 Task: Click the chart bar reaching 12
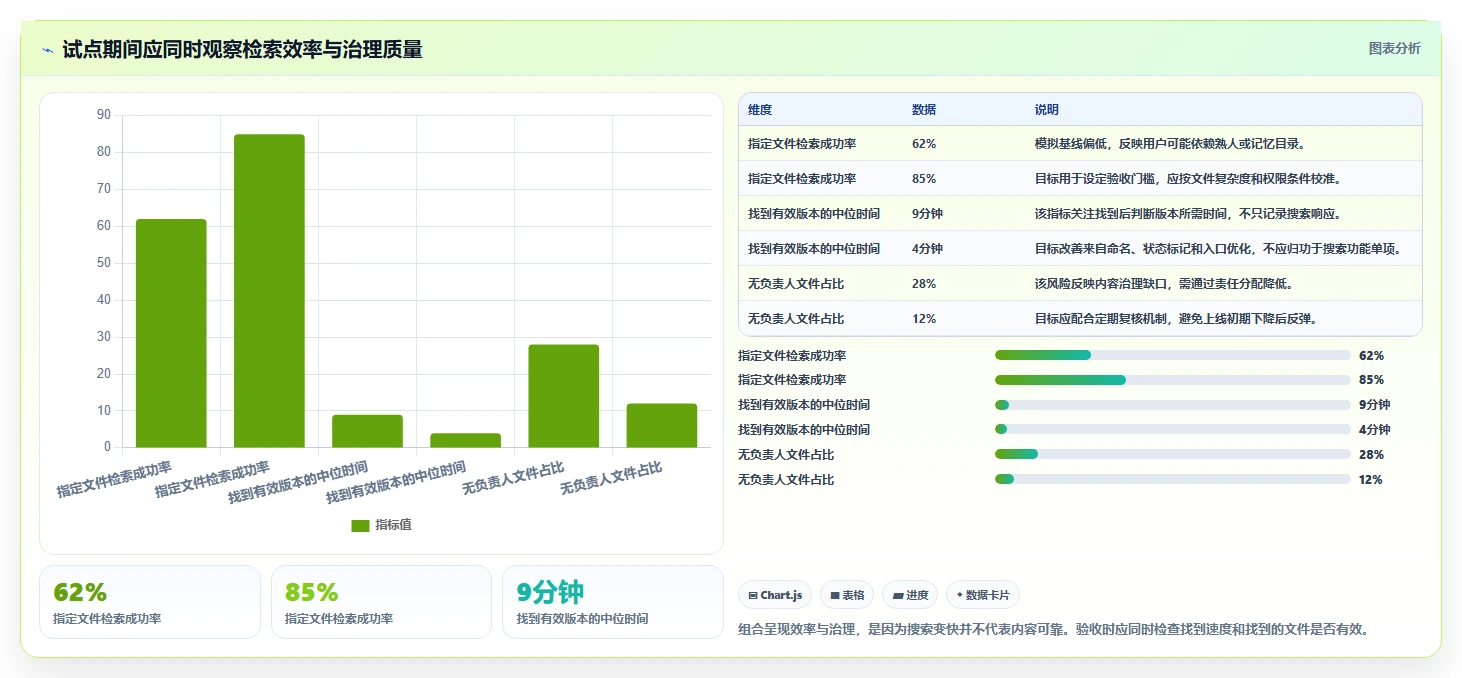661,425
